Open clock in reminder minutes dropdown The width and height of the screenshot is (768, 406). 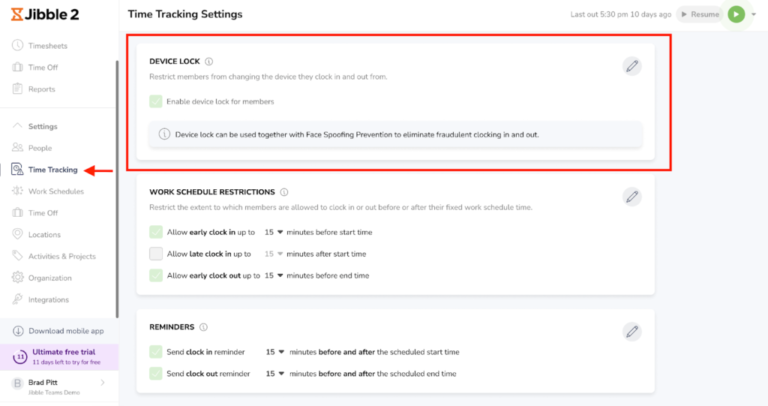pos(275,352)
